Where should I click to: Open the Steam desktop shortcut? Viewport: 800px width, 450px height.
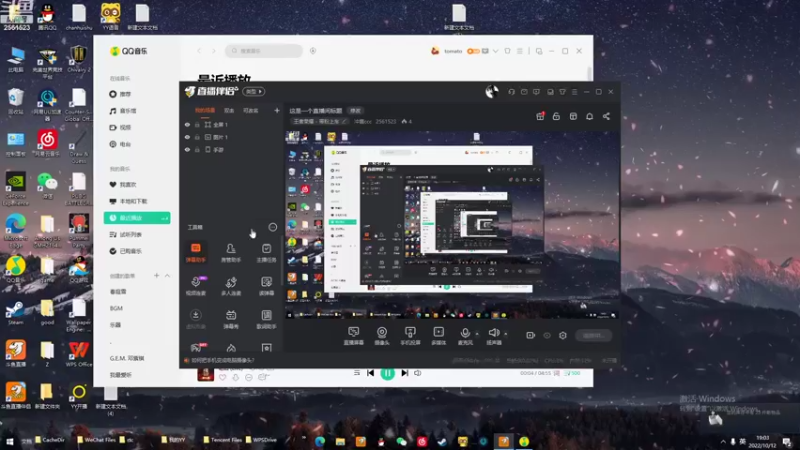click(x=15, y=313)
